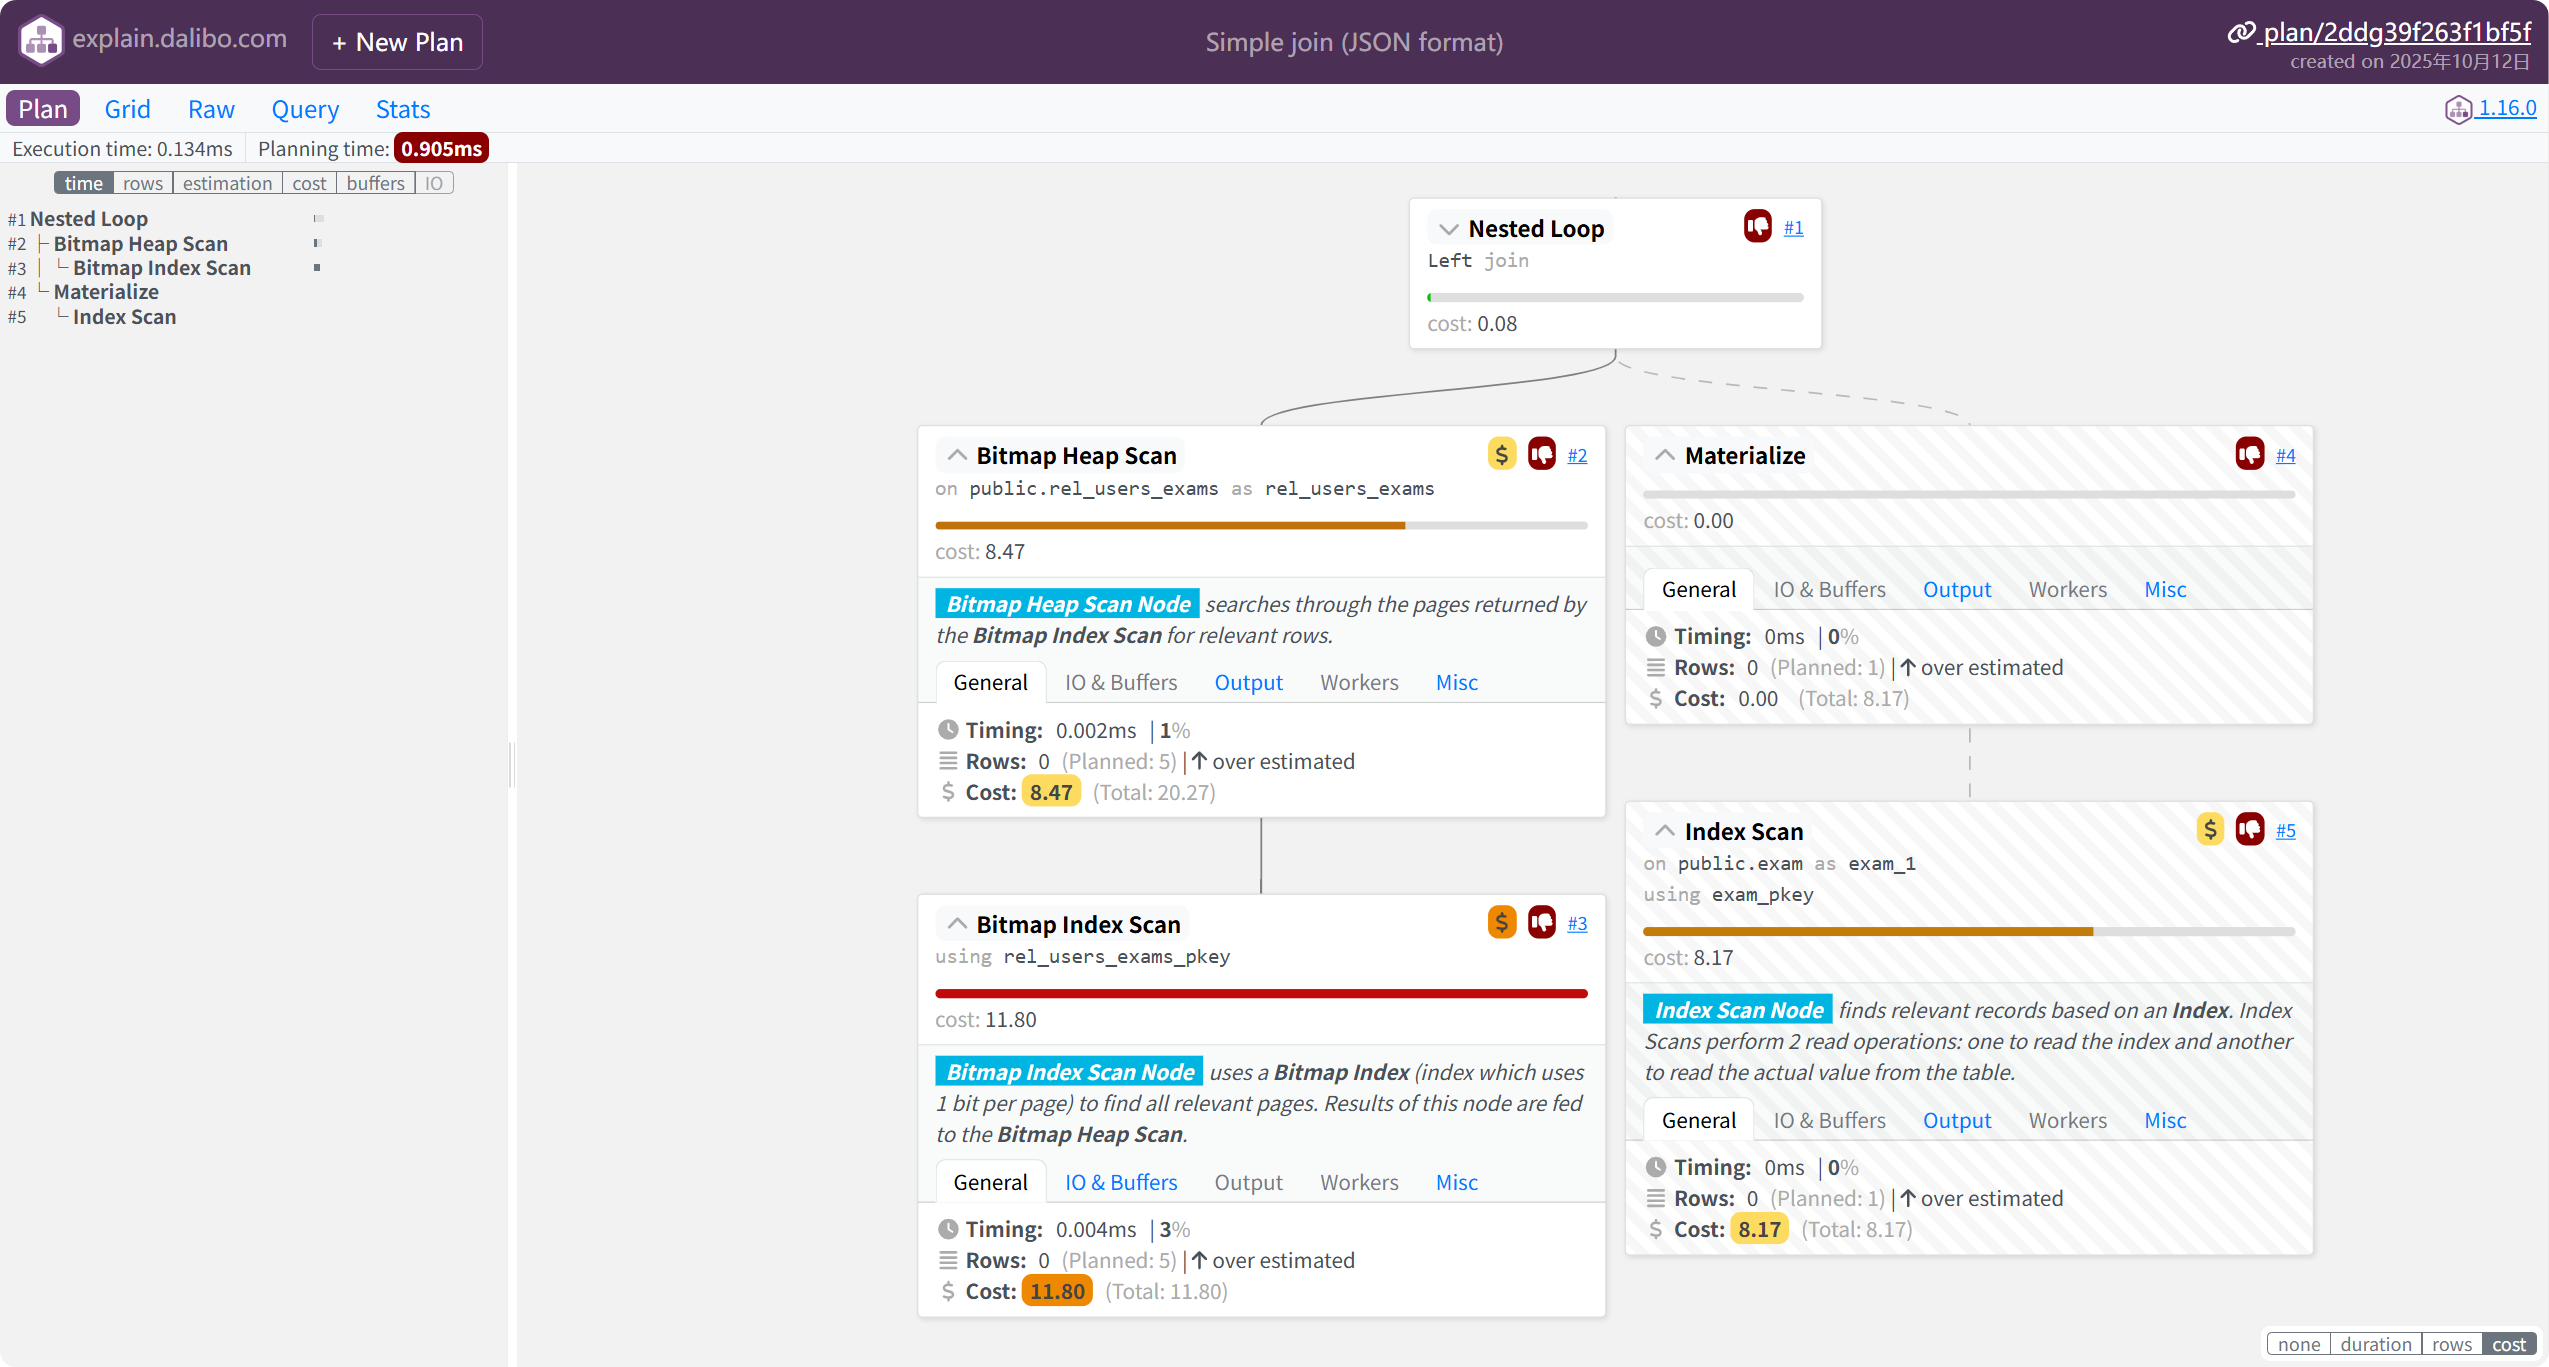This screenshot has width=2549, height=1367.
Task: Select Materialize in the plan tree list
Action: pos(106,292)
